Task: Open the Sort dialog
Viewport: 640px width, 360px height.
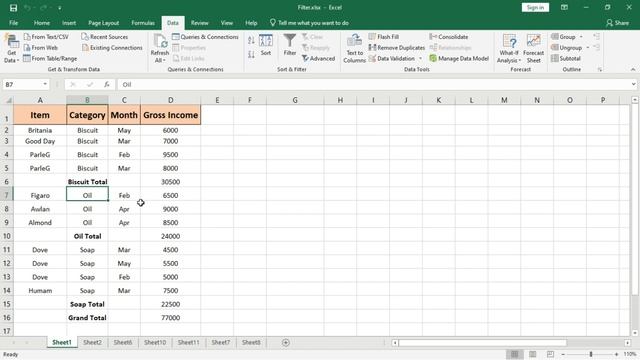Action: (266, 45)
